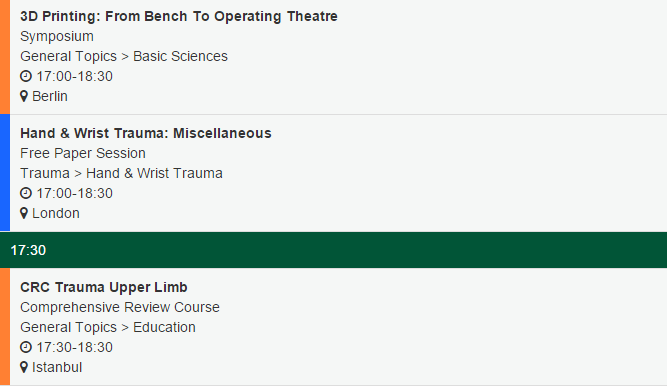Click clock icon in Hand & Wrist Trauma session
Viewport: 667px width, 387px height.
[26, 194]
